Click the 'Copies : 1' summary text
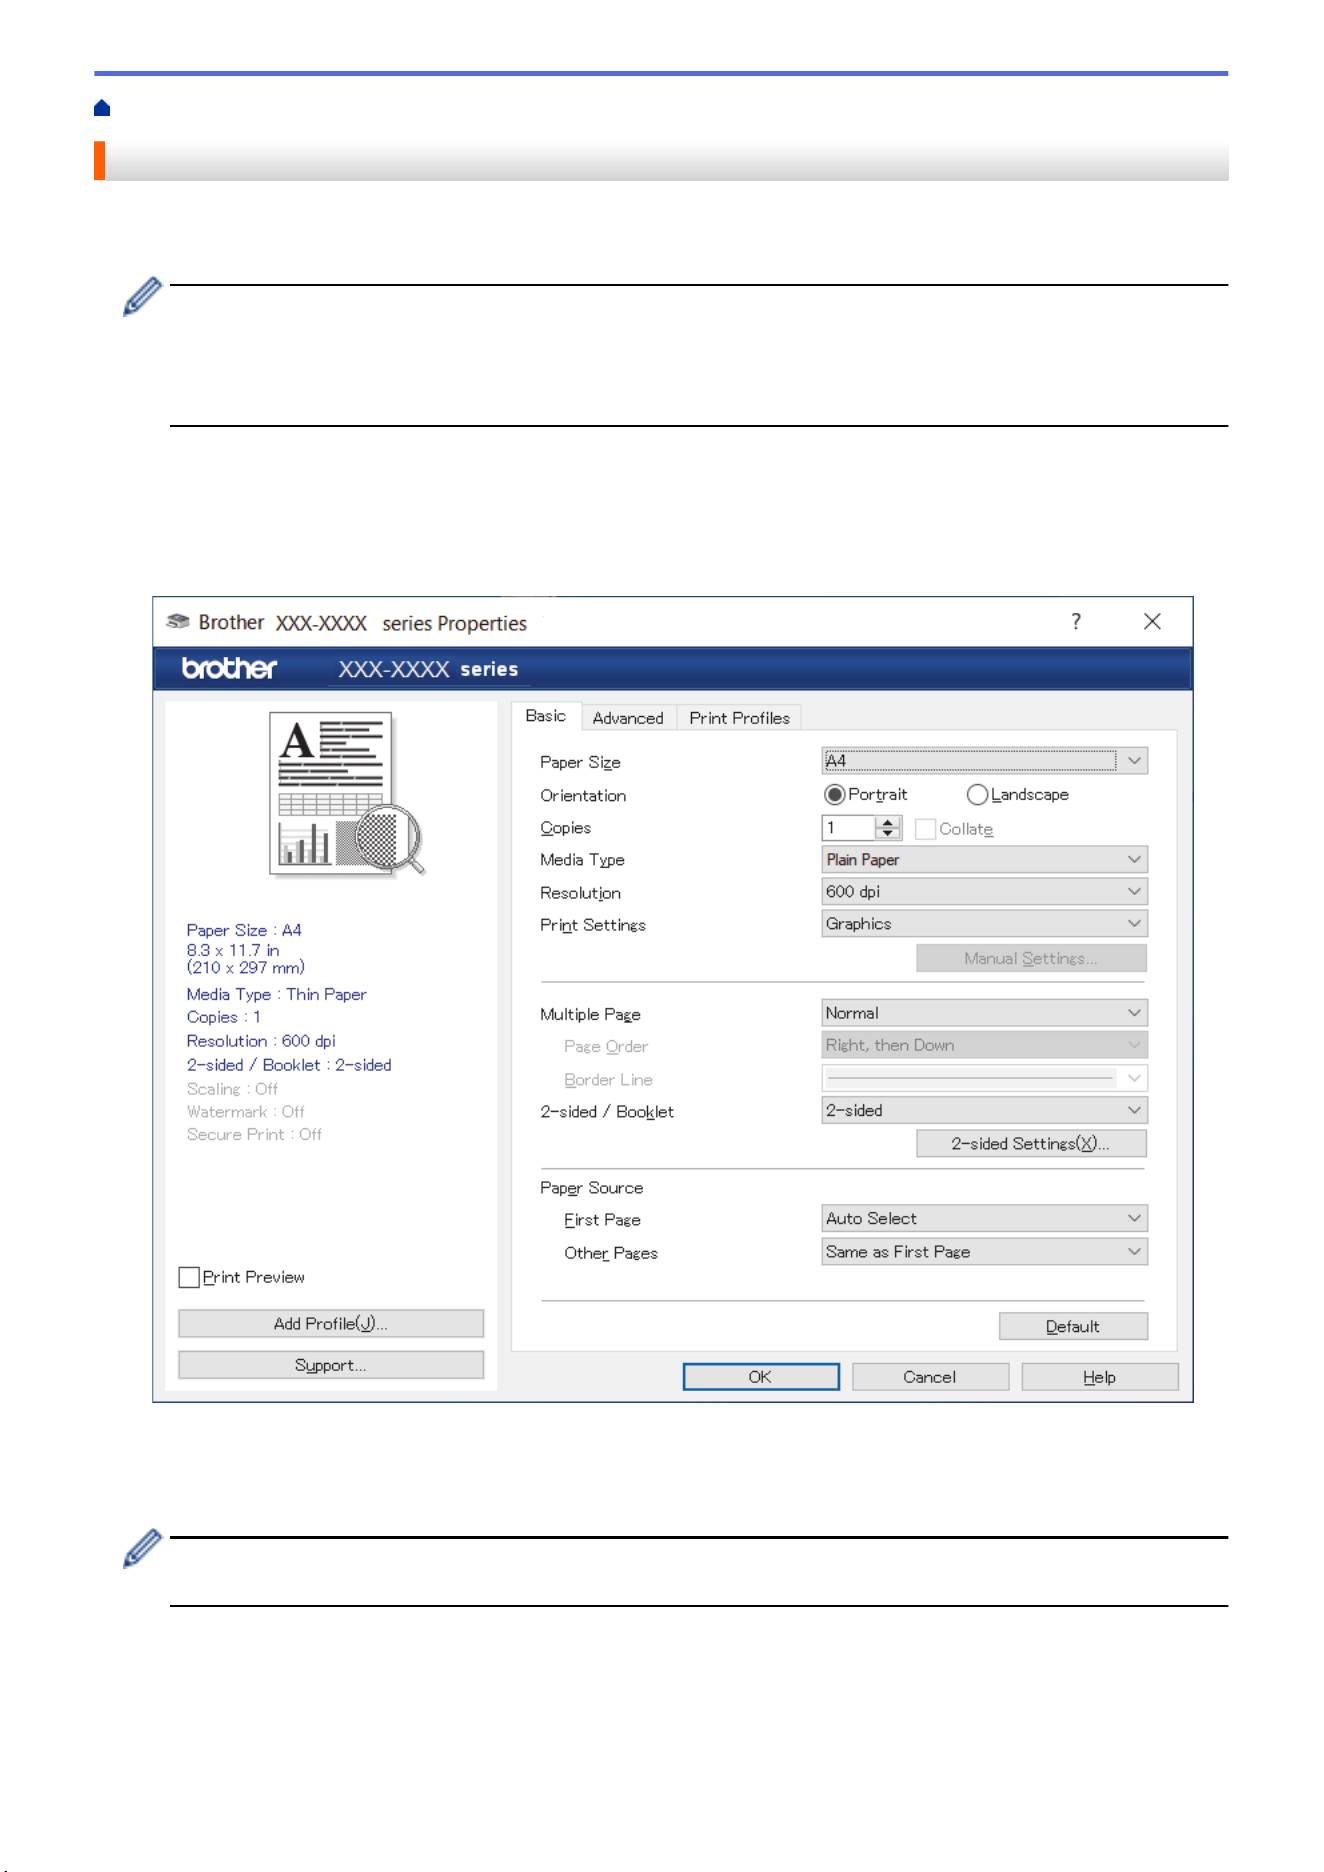 point(224,1017)
